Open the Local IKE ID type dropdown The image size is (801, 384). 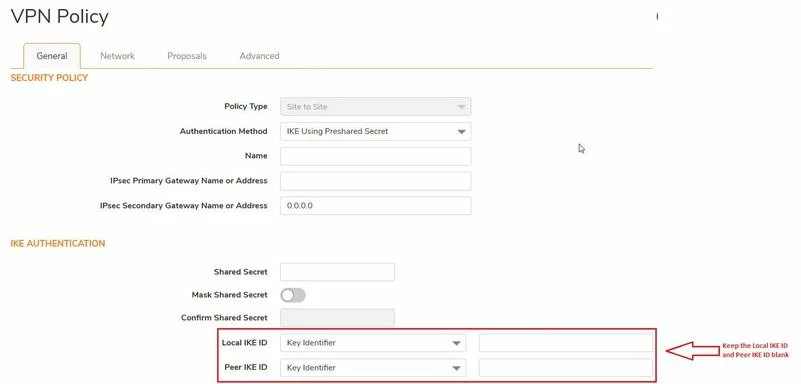click(x=373, y=343)
